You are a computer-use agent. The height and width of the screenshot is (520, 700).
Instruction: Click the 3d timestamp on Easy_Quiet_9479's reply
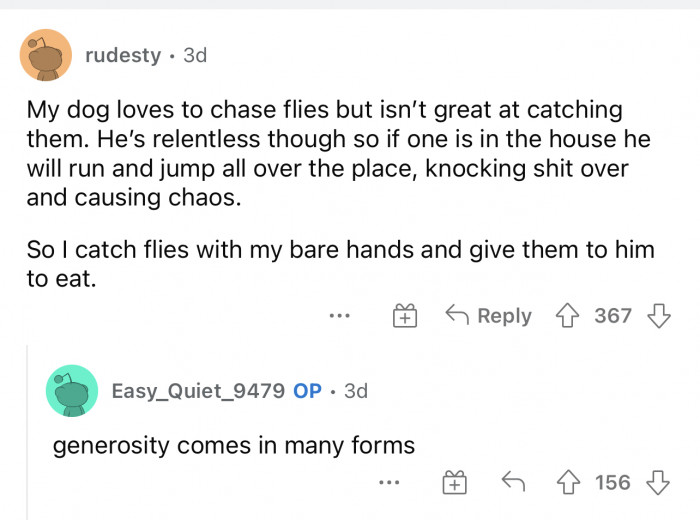point(355,390)
